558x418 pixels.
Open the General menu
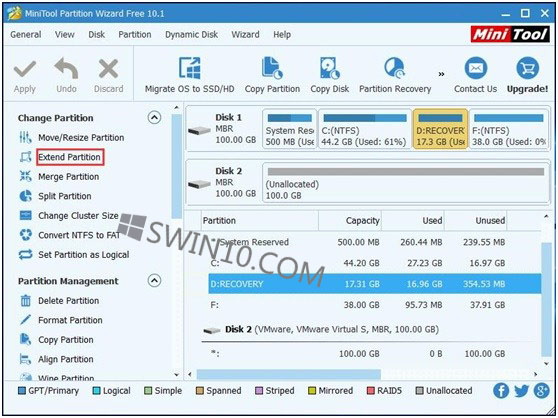tap(26, 35)
